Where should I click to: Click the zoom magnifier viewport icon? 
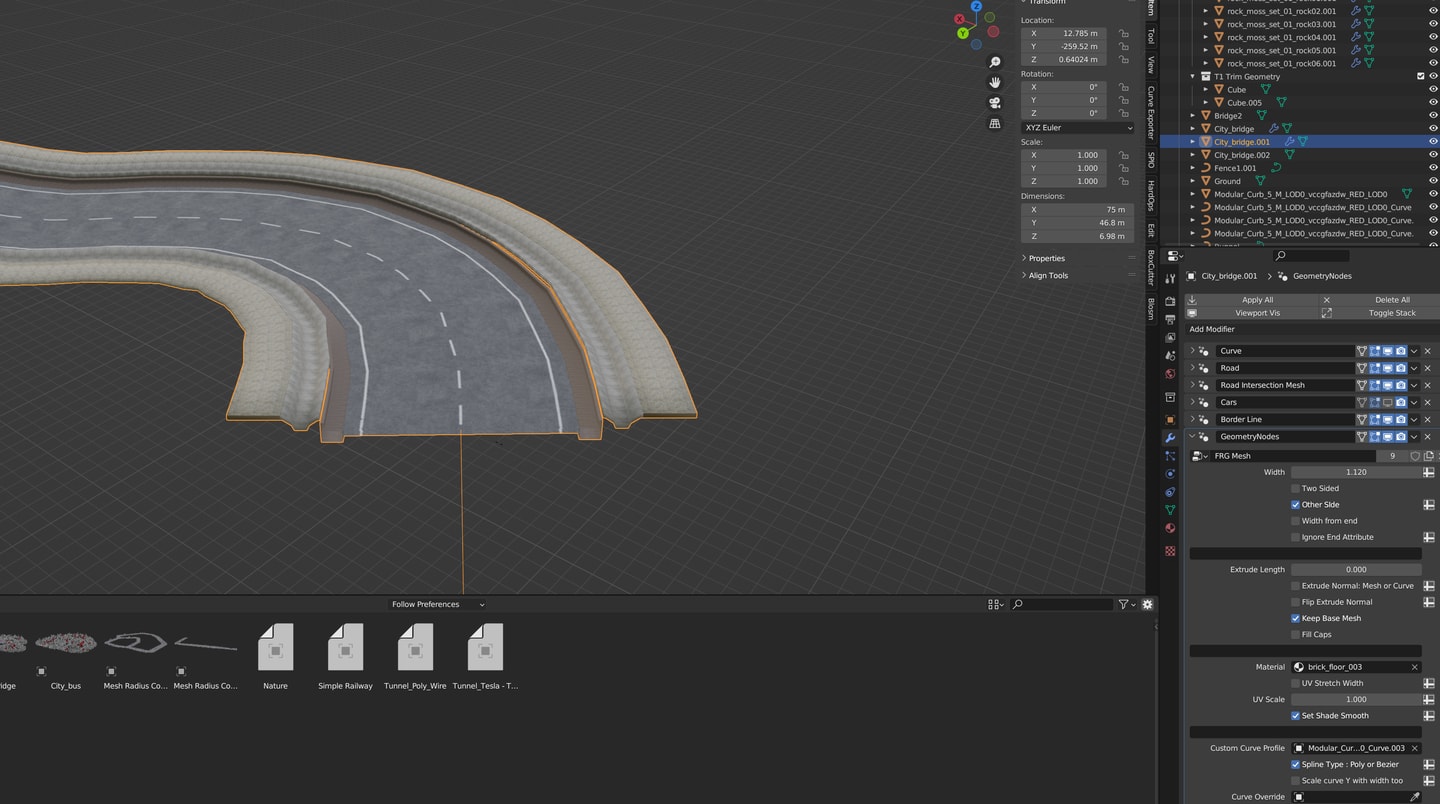pyautogui.click(x=995, y=63)
